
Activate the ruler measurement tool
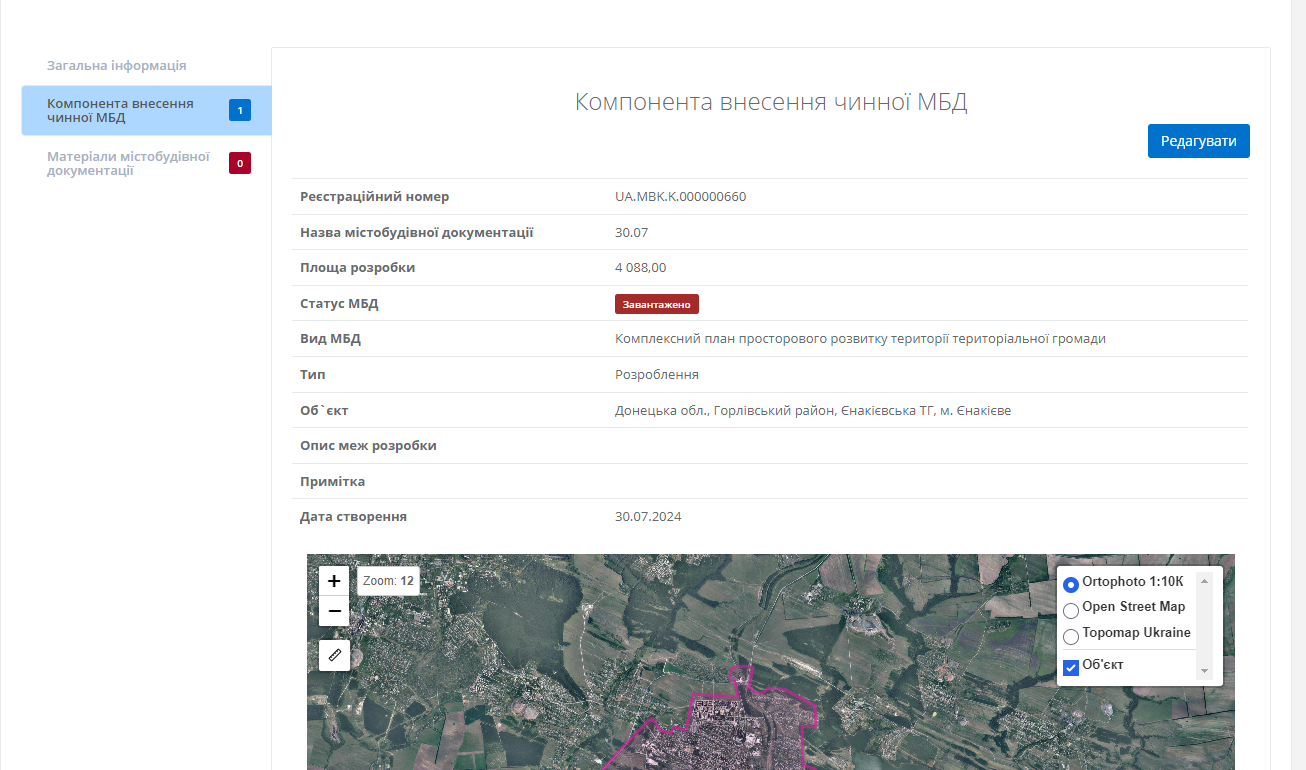point(335,655)
